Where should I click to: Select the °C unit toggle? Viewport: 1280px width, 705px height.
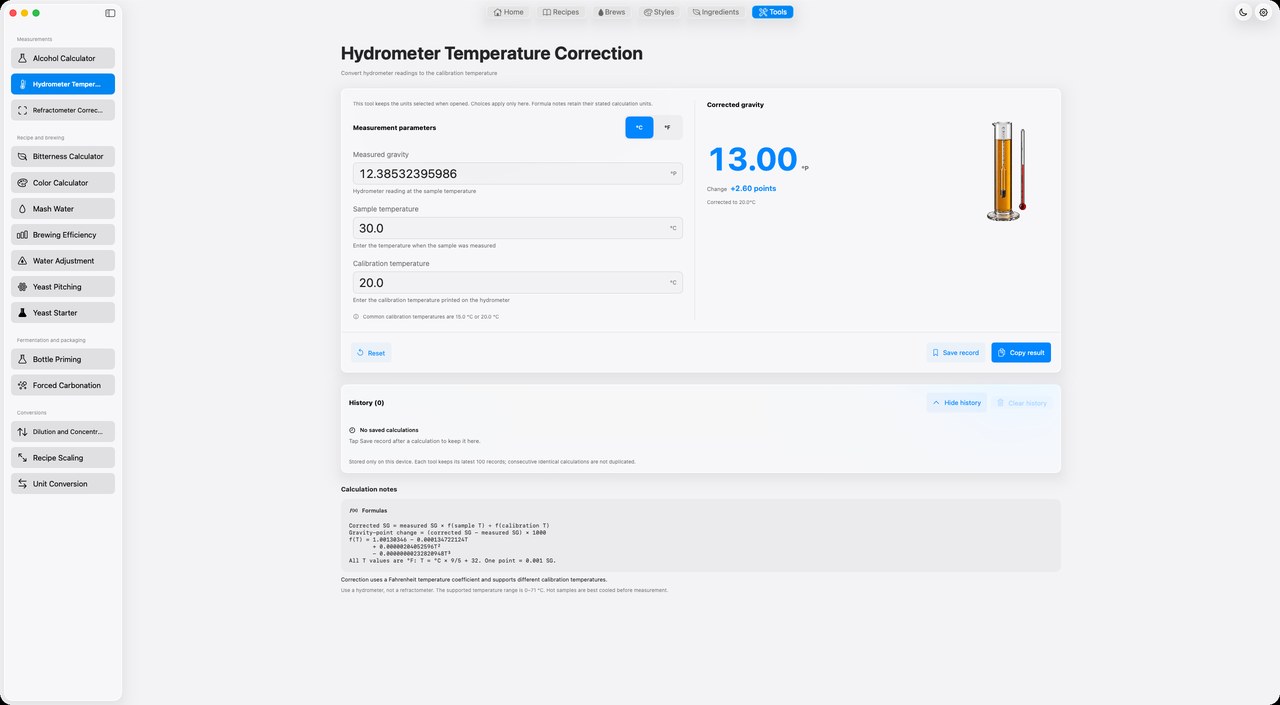point(639,127)
